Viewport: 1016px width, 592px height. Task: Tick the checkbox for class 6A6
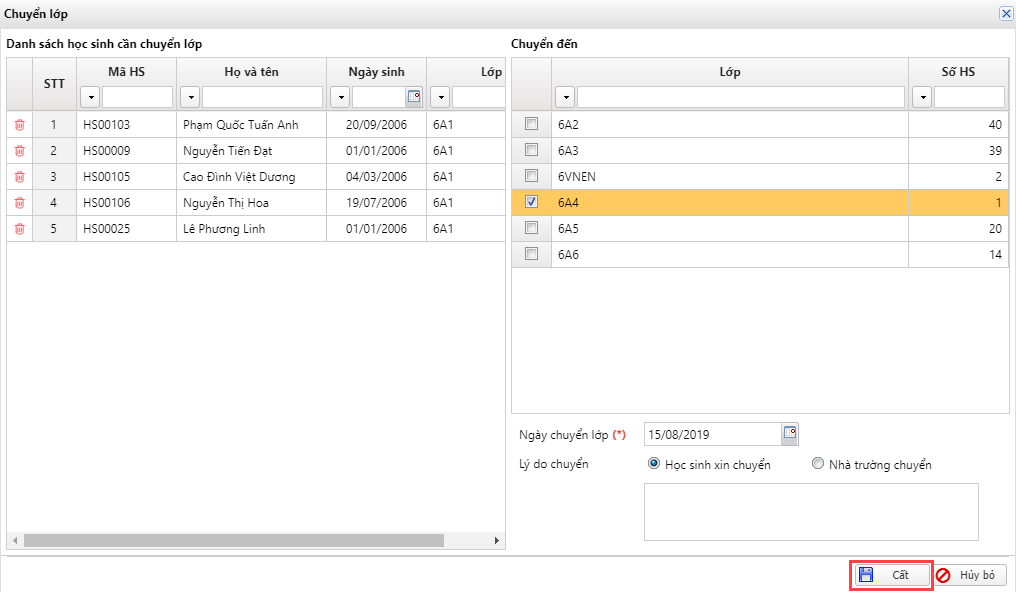[531, 254]
